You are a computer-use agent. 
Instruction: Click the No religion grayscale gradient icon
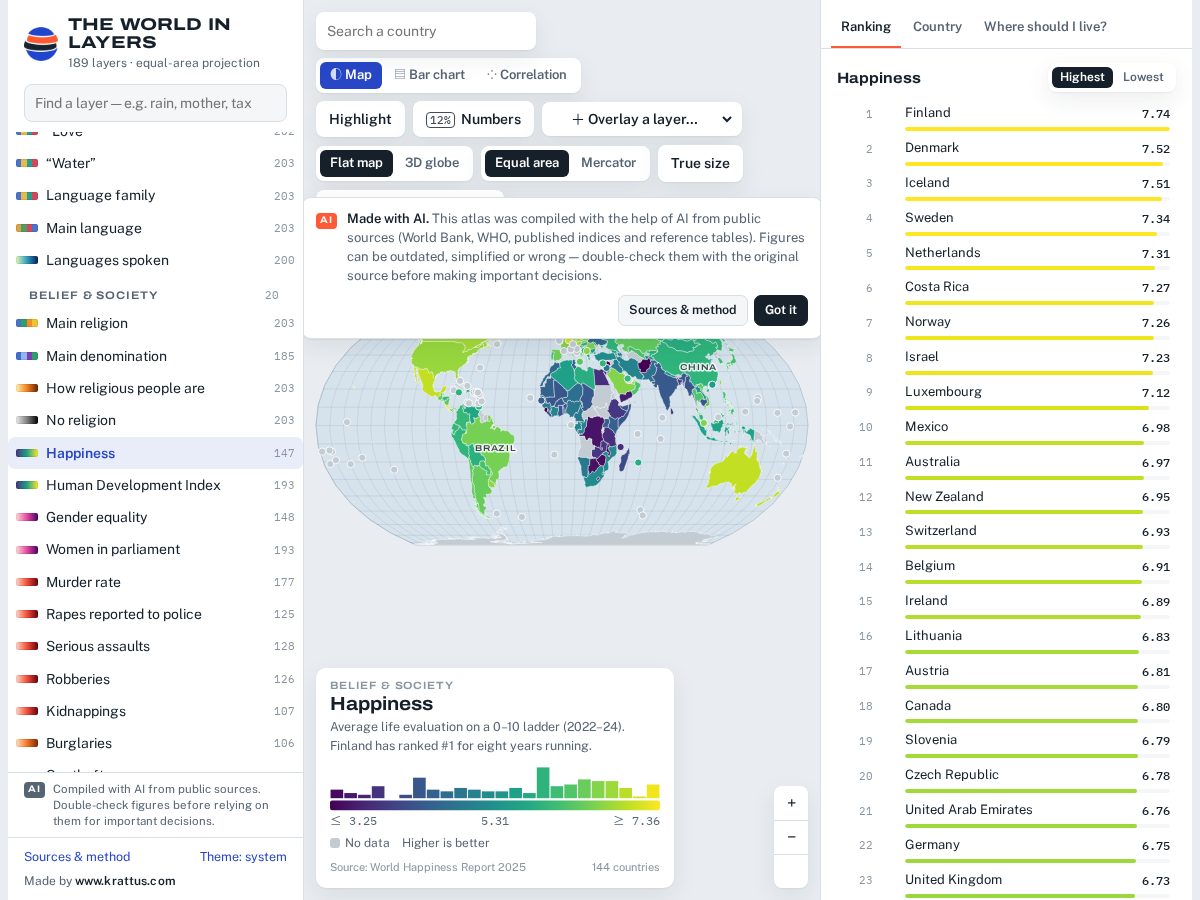(x=27, y=420)
